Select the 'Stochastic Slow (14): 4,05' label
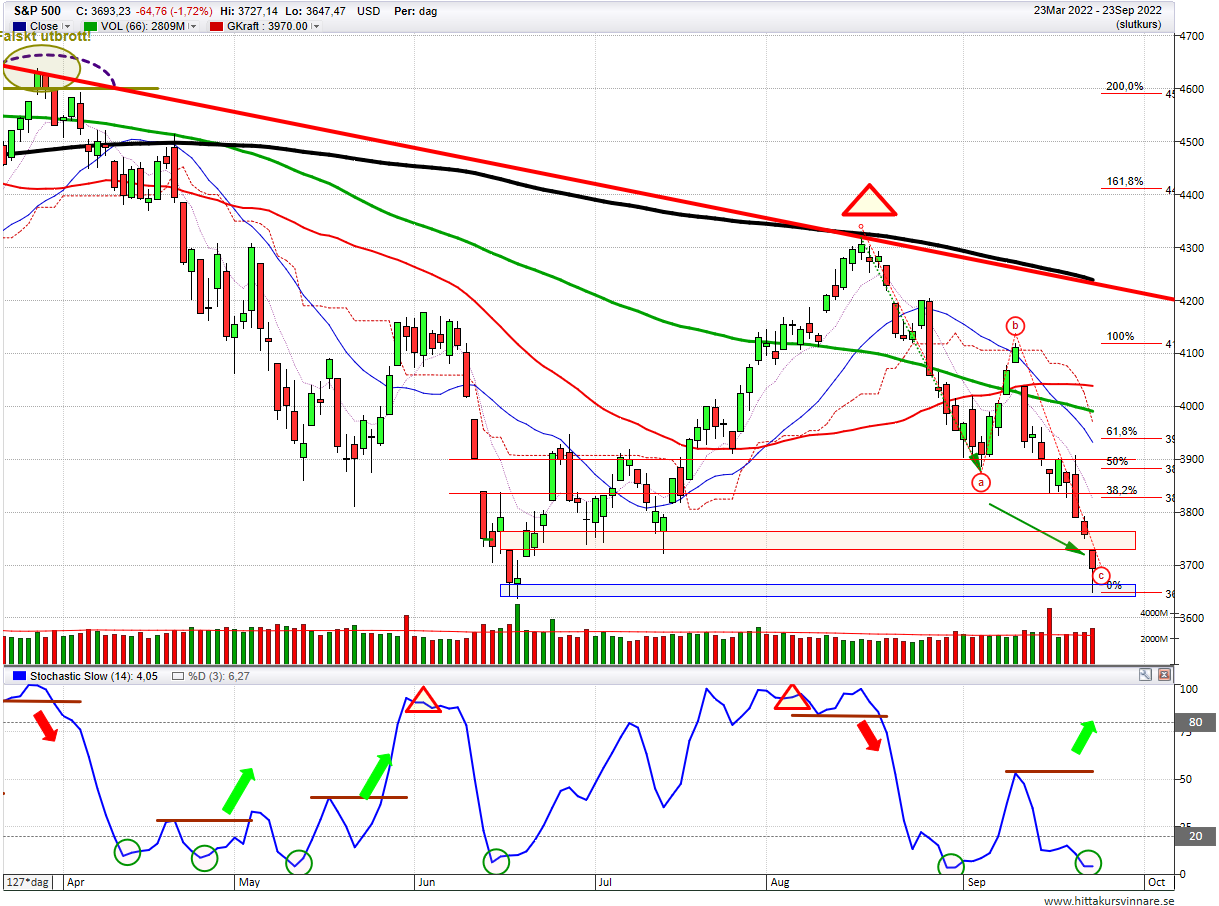This screenshot has height=906, width=1219. [93, 676]
